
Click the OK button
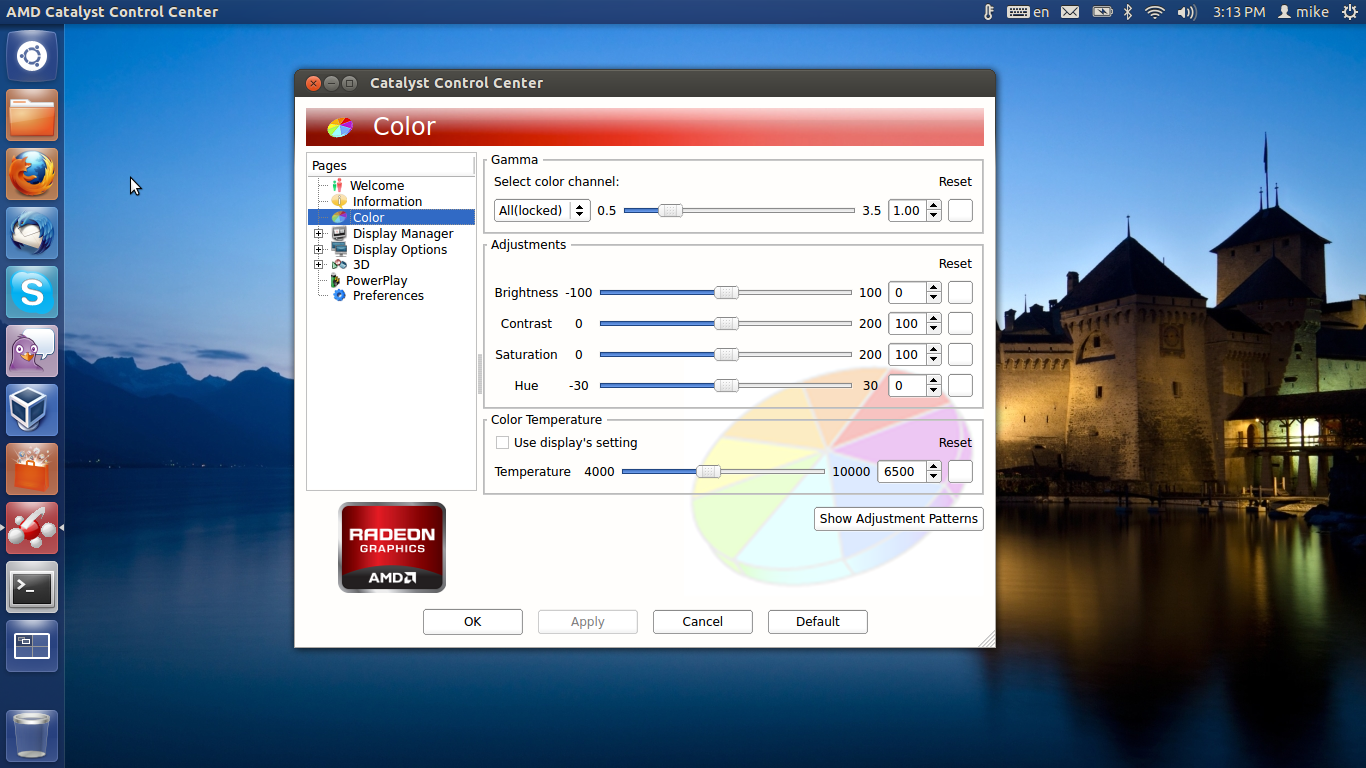click(473, 621)
